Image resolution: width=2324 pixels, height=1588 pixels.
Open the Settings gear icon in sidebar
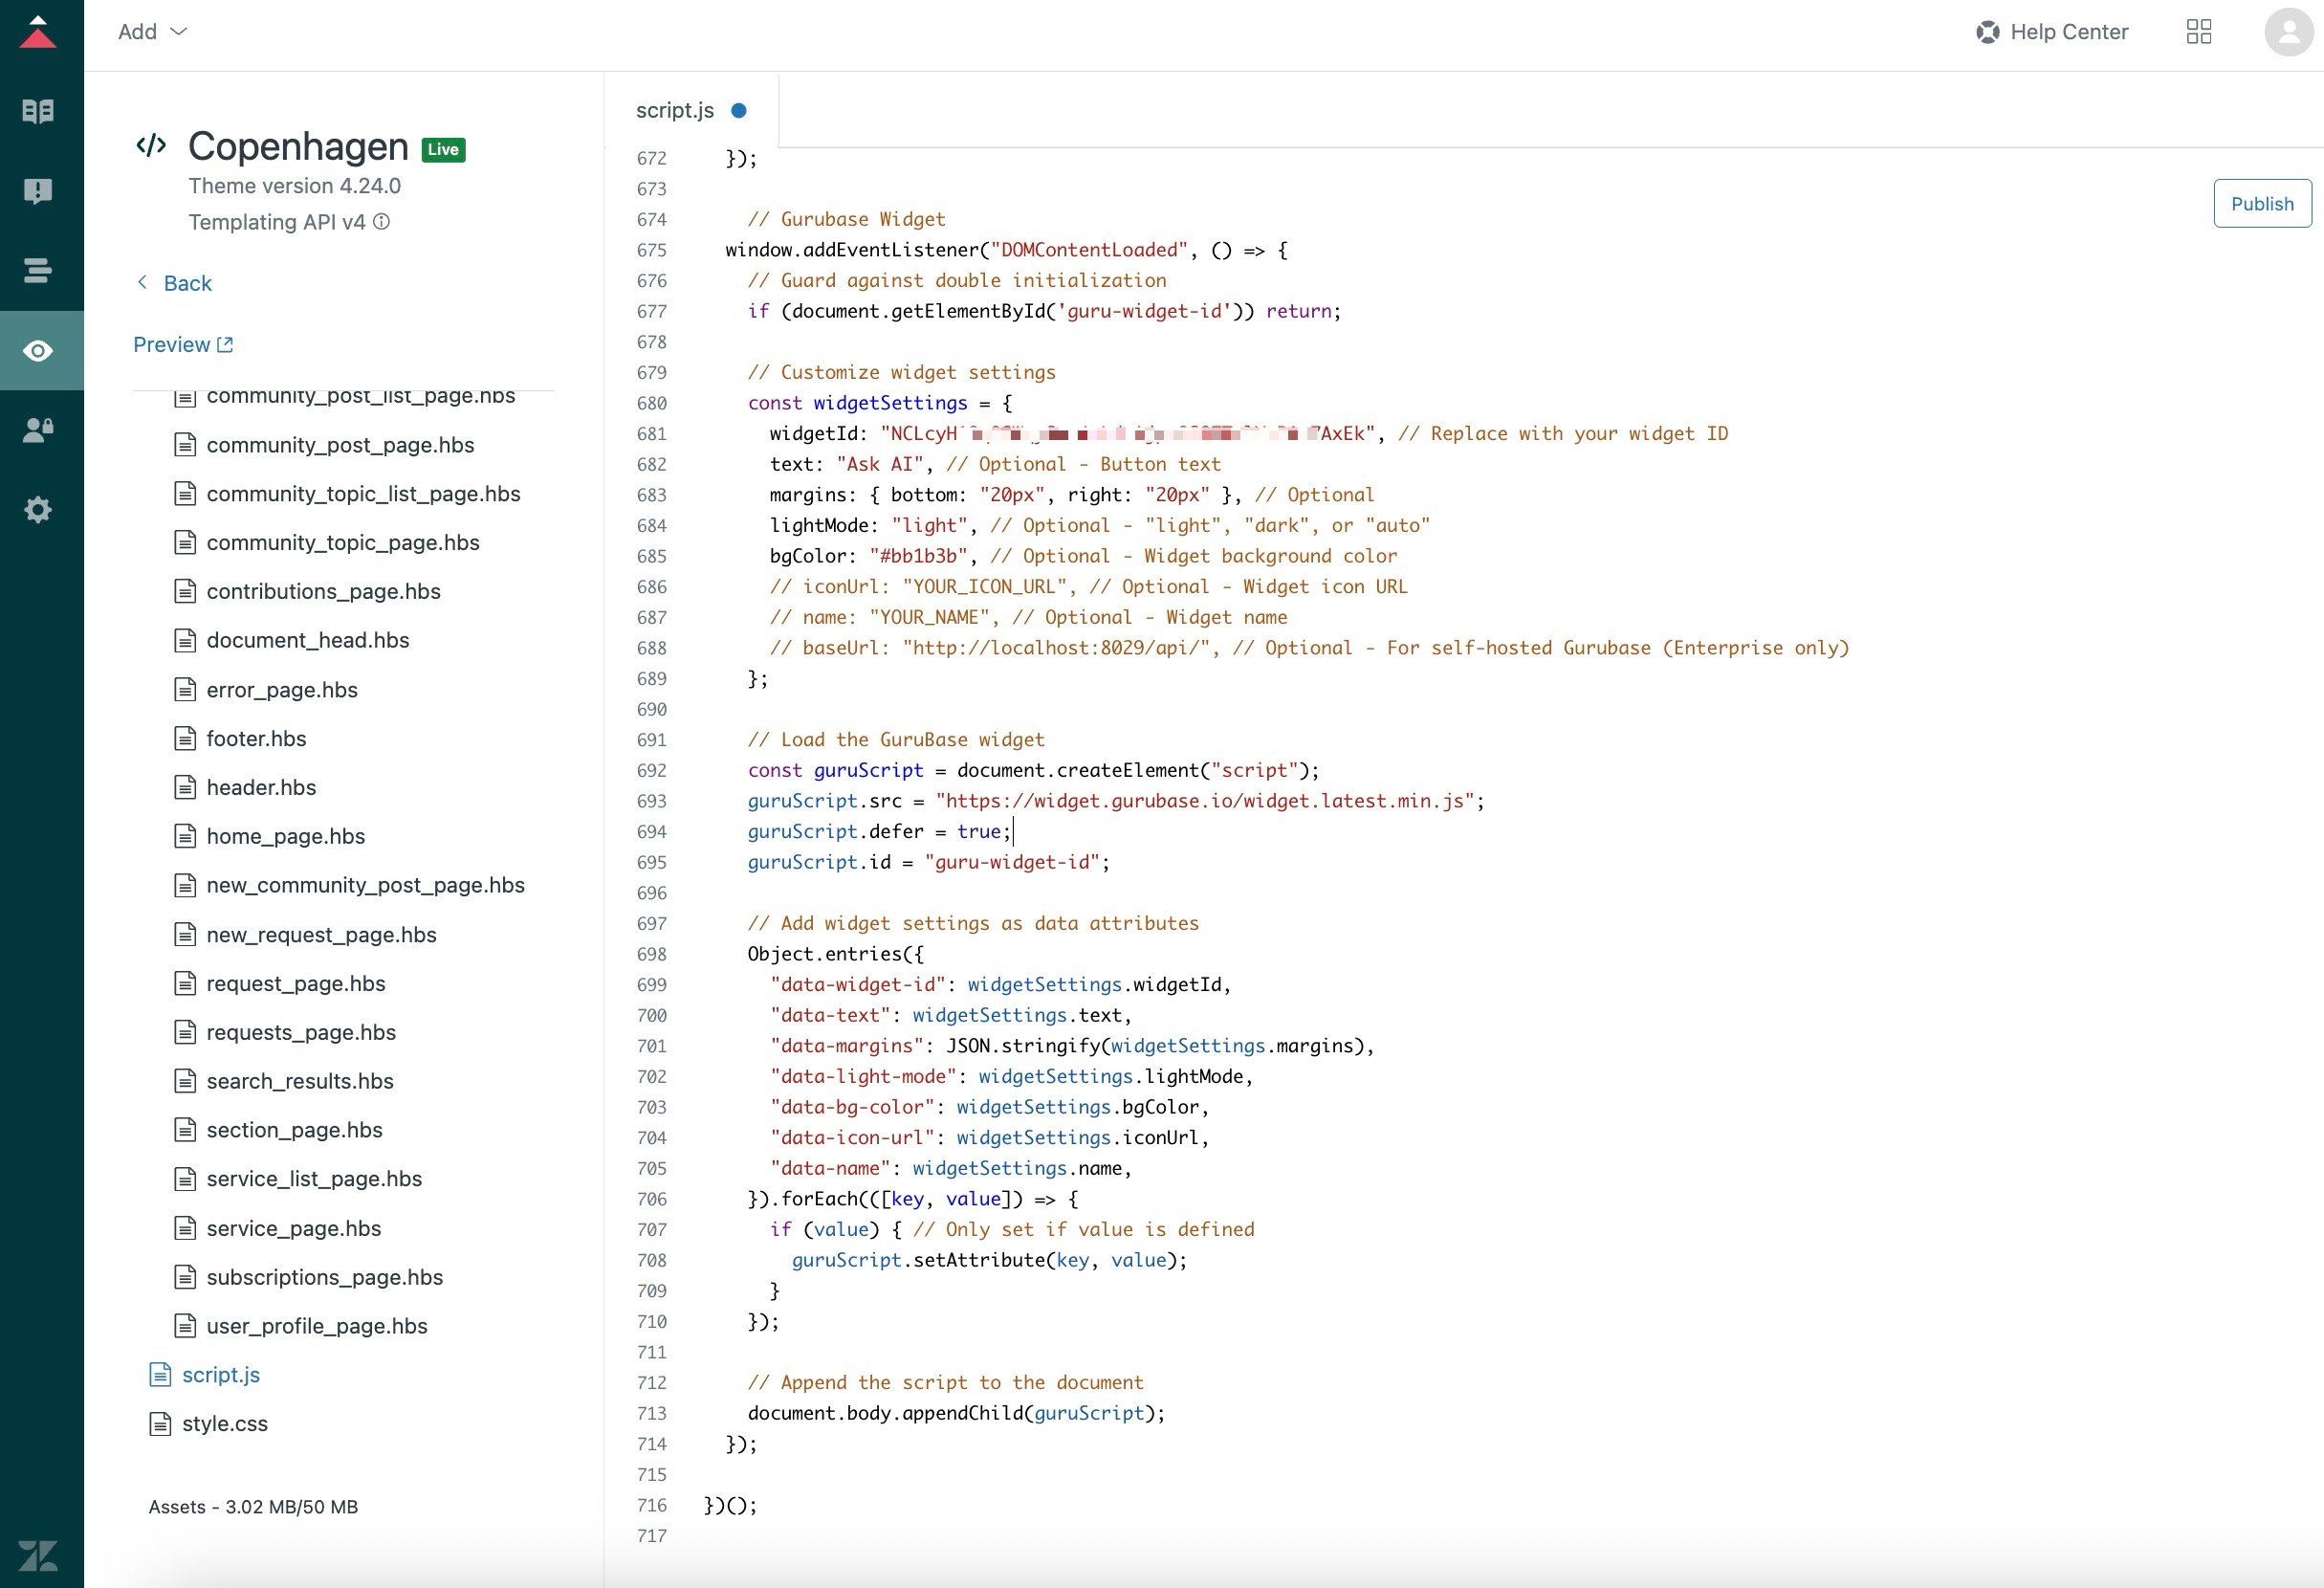[38, 510]
